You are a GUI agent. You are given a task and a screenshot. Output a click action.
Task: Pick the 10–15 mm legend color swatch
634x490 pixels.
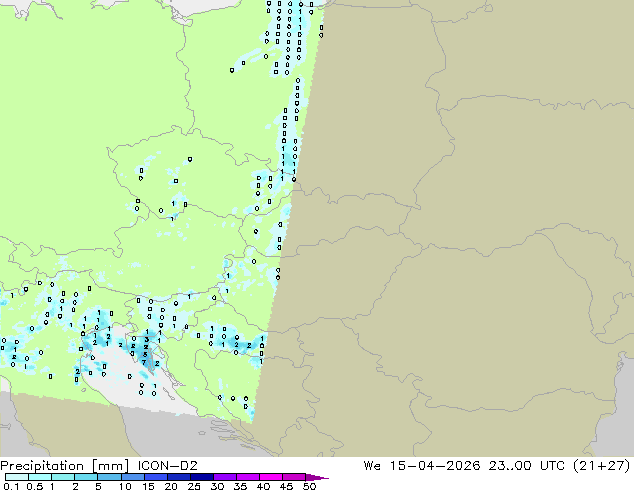tap(132, 477)
